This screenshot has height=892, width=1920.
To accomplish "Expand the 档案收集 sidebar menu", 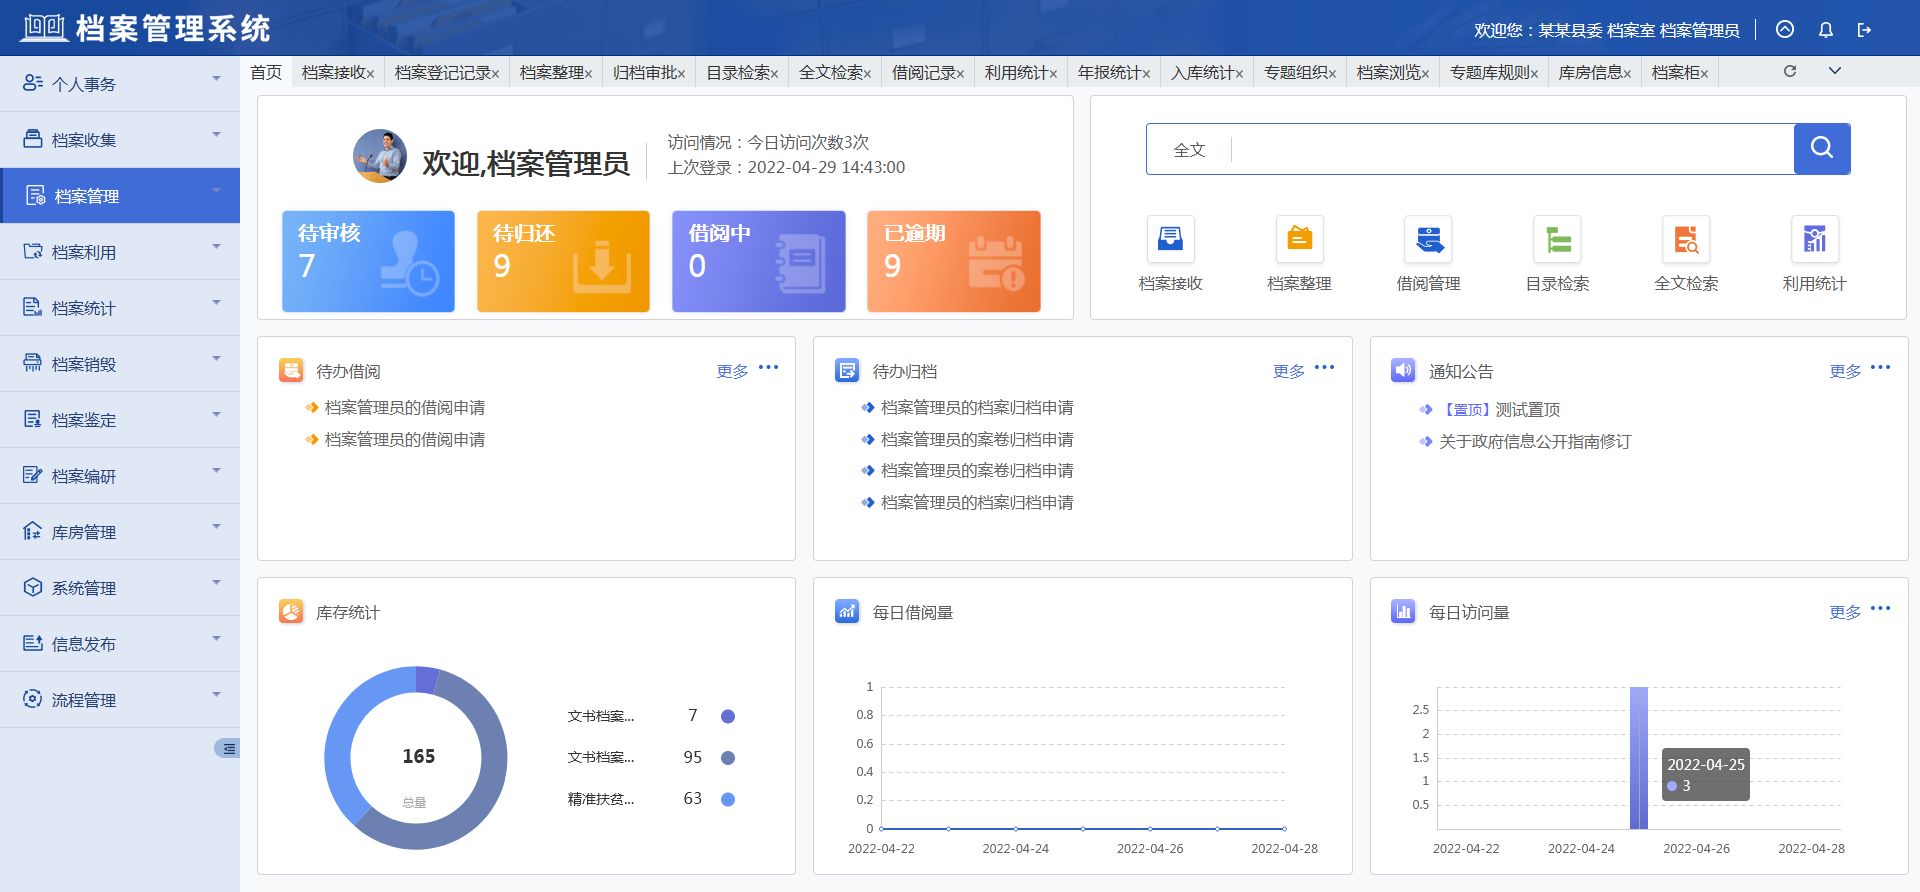I will coord(120,140).
